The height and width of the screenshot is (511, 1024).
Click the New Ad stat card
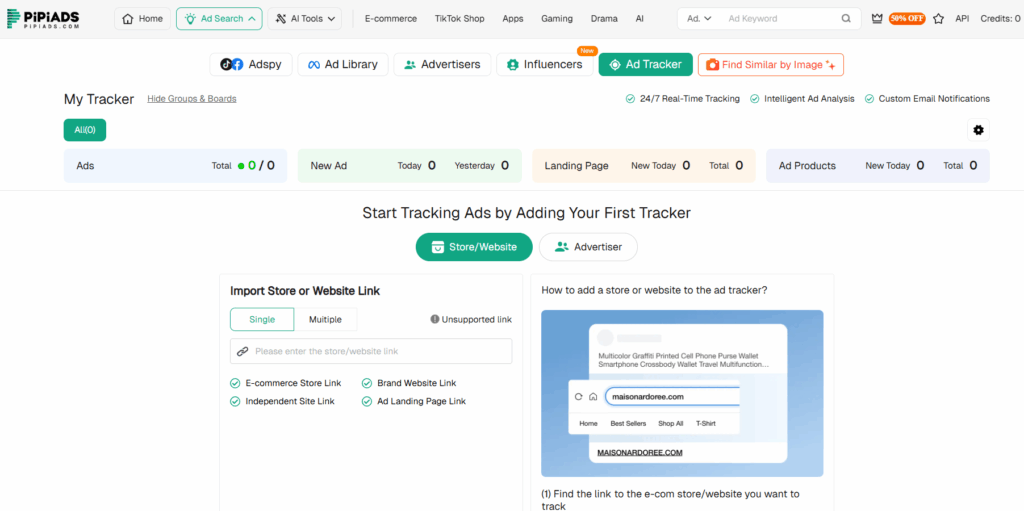(409, 166)
